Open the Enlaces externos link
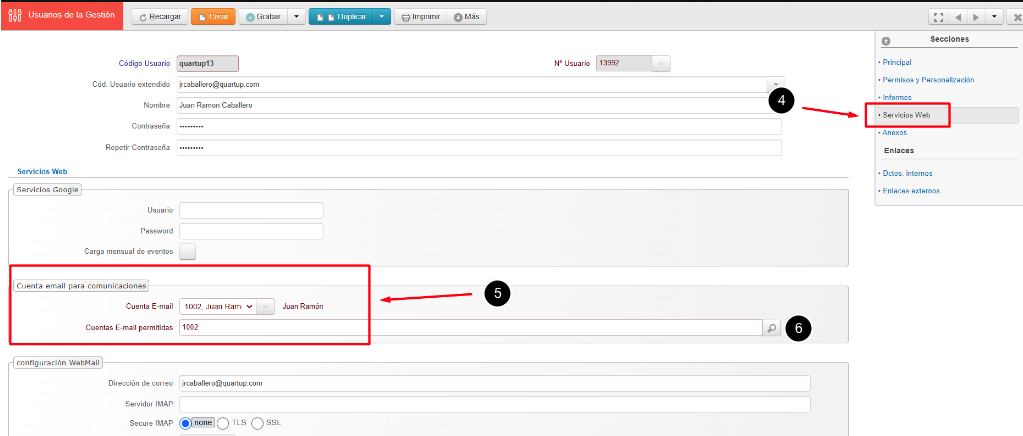 tap(909, 191)
